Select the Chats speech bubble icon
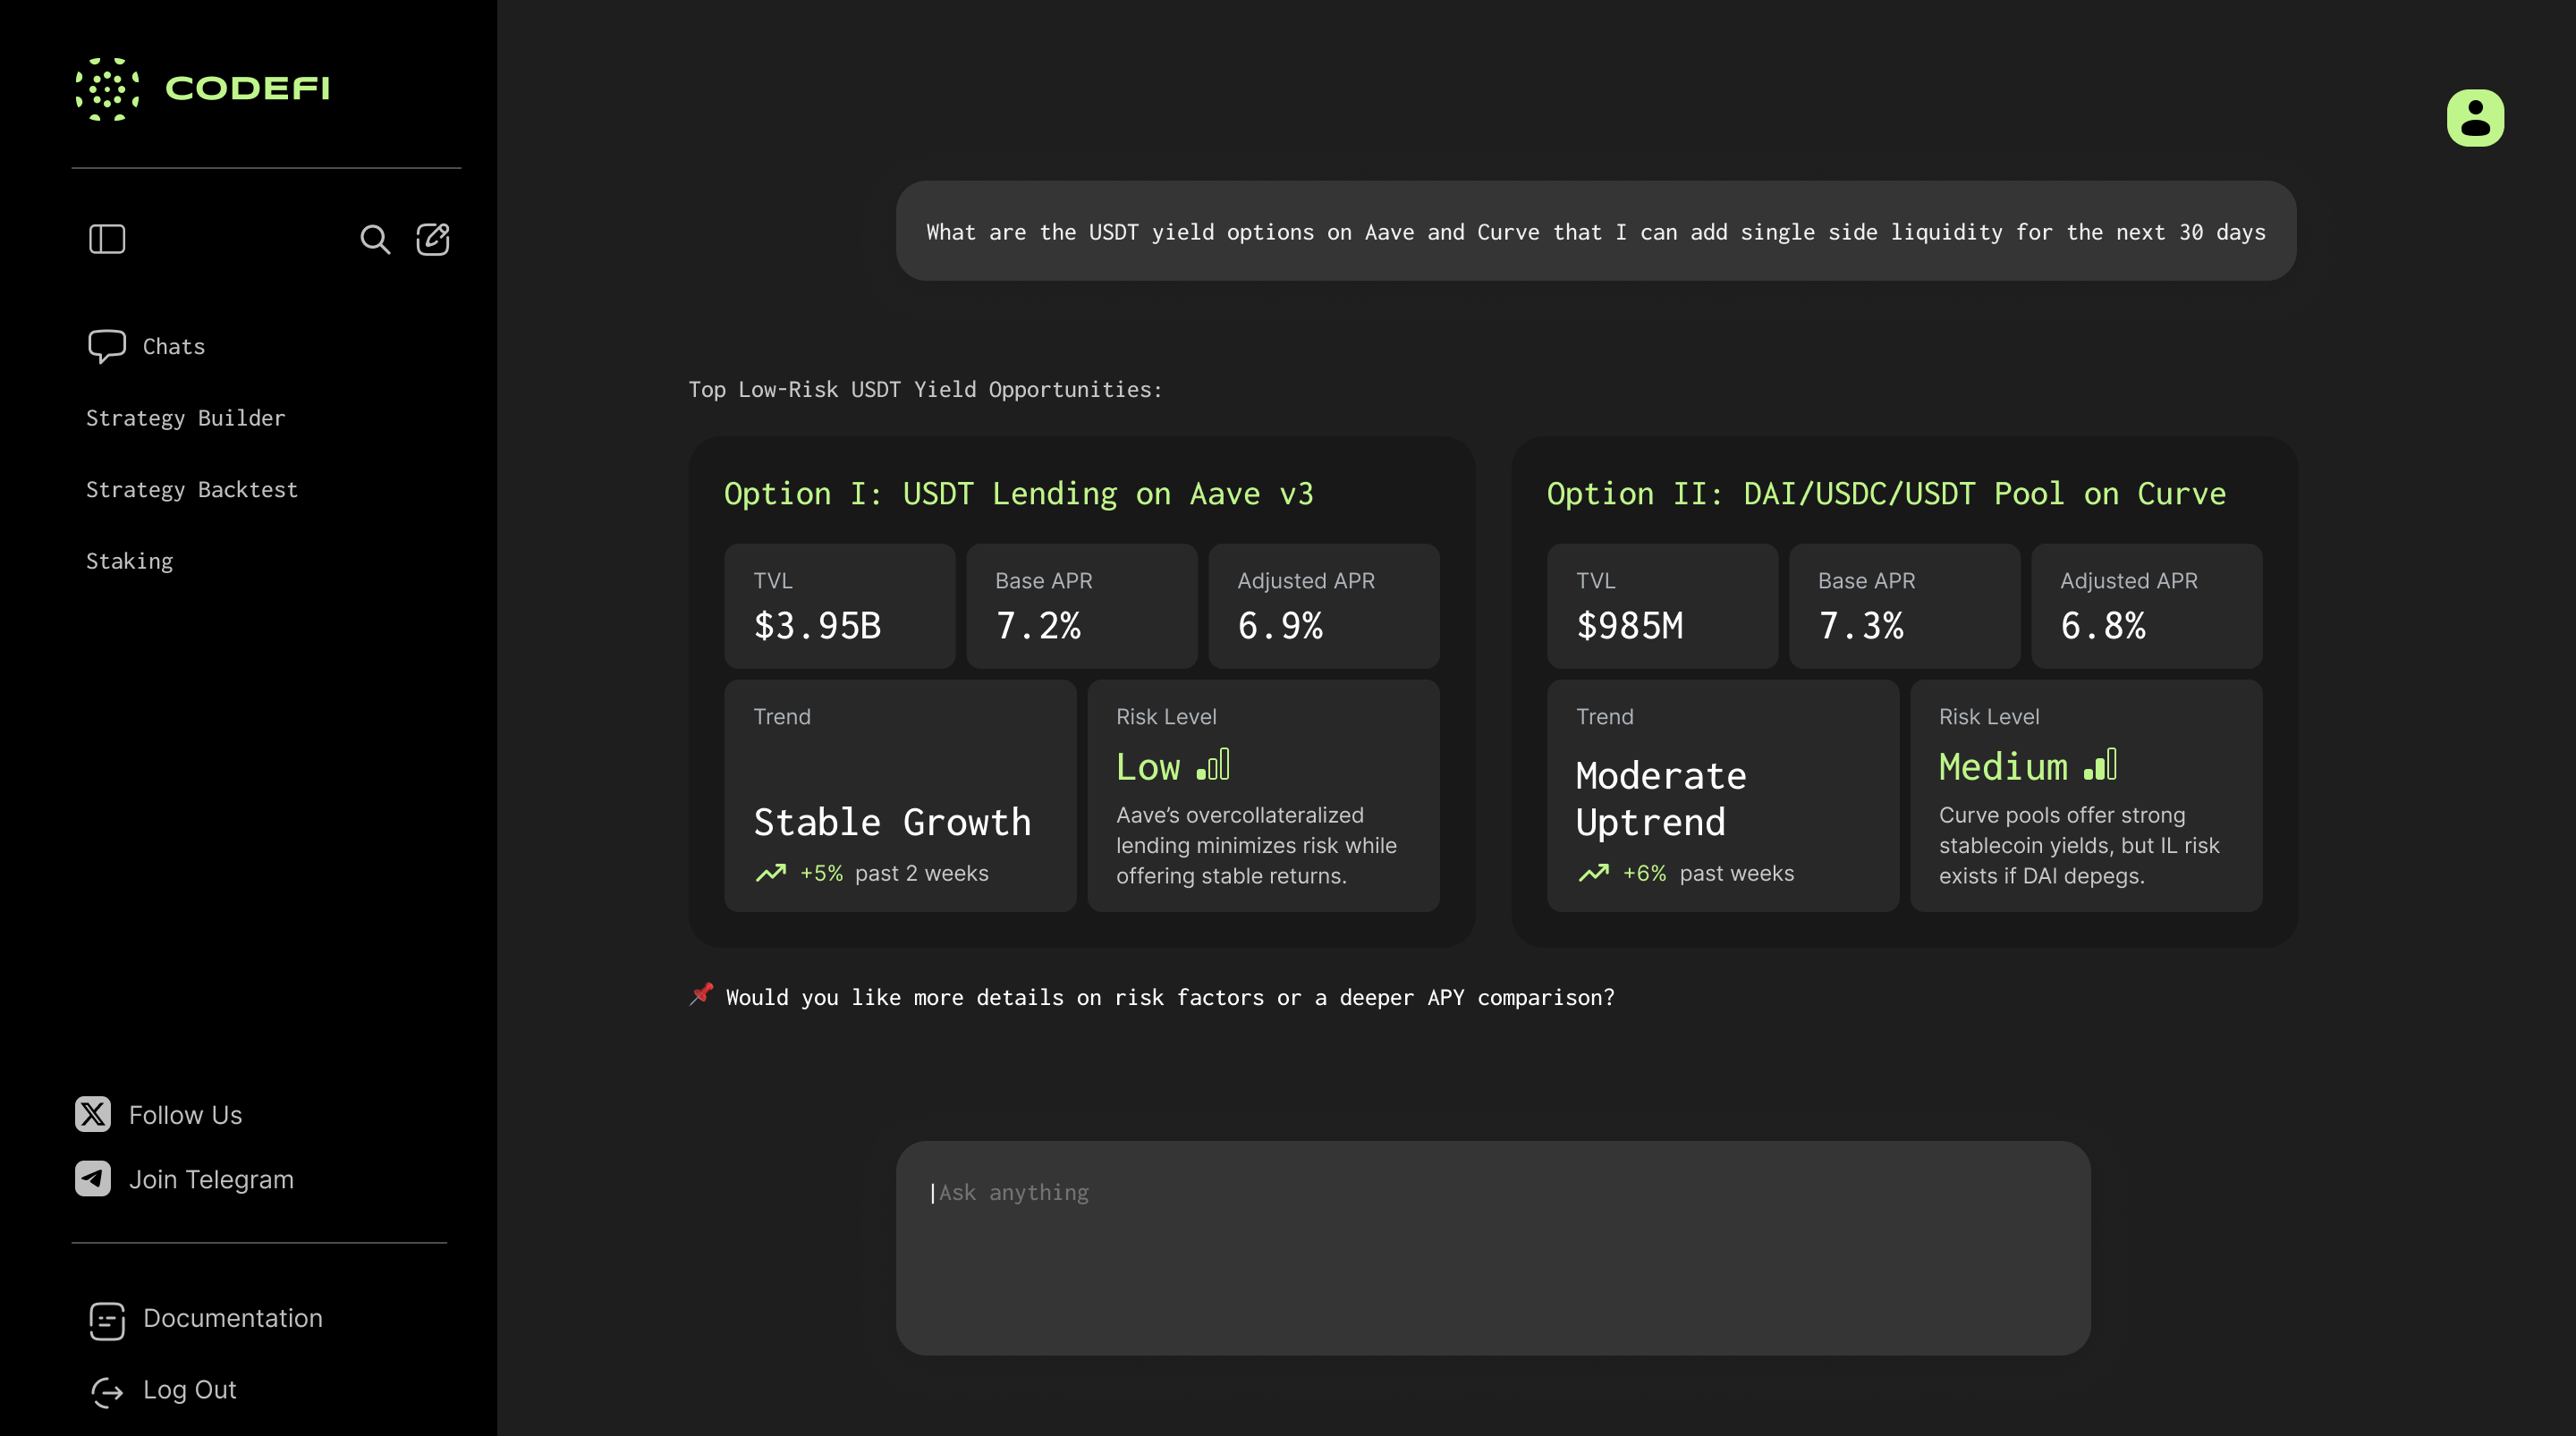 click(107, 345)
